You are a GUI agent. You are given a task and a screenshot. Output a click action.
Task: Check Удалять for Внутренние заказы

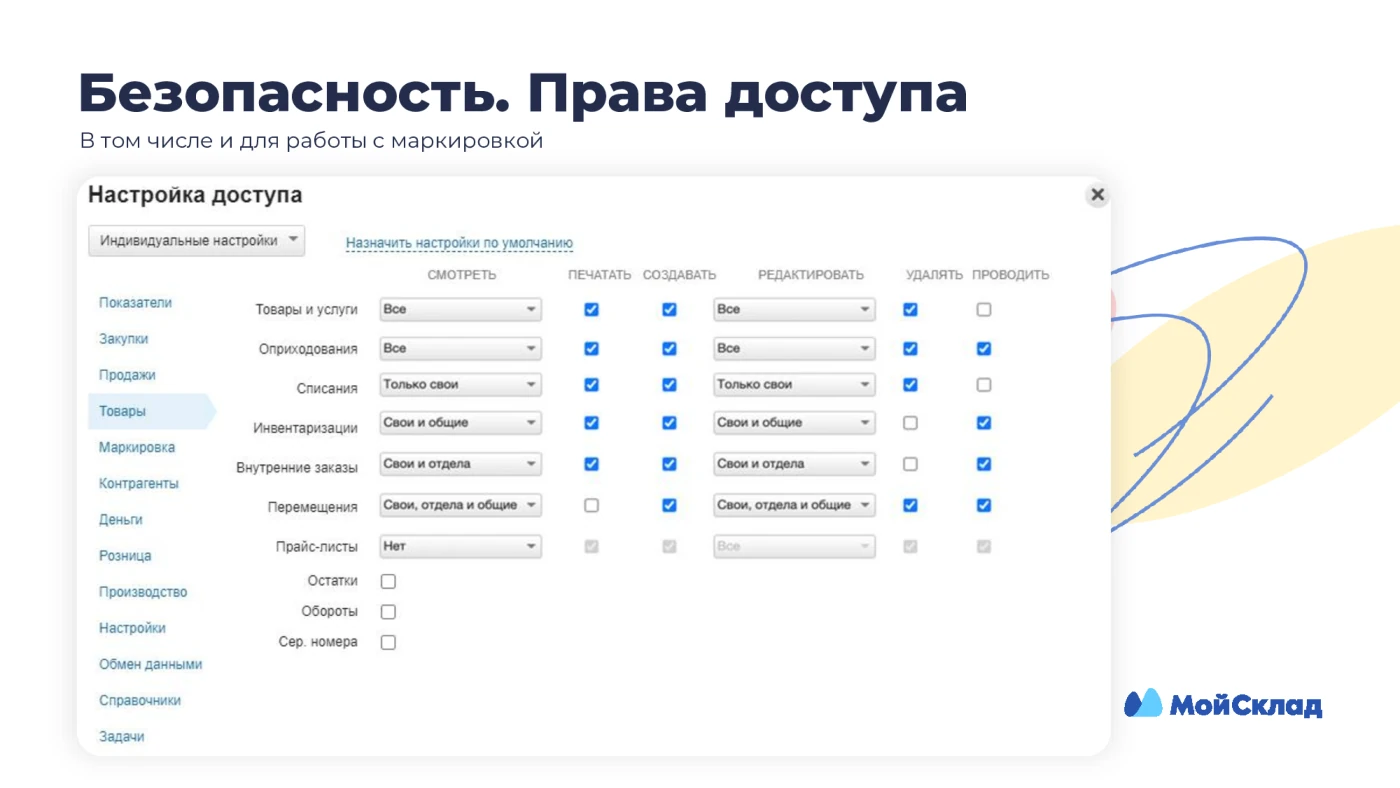[910, 464]
